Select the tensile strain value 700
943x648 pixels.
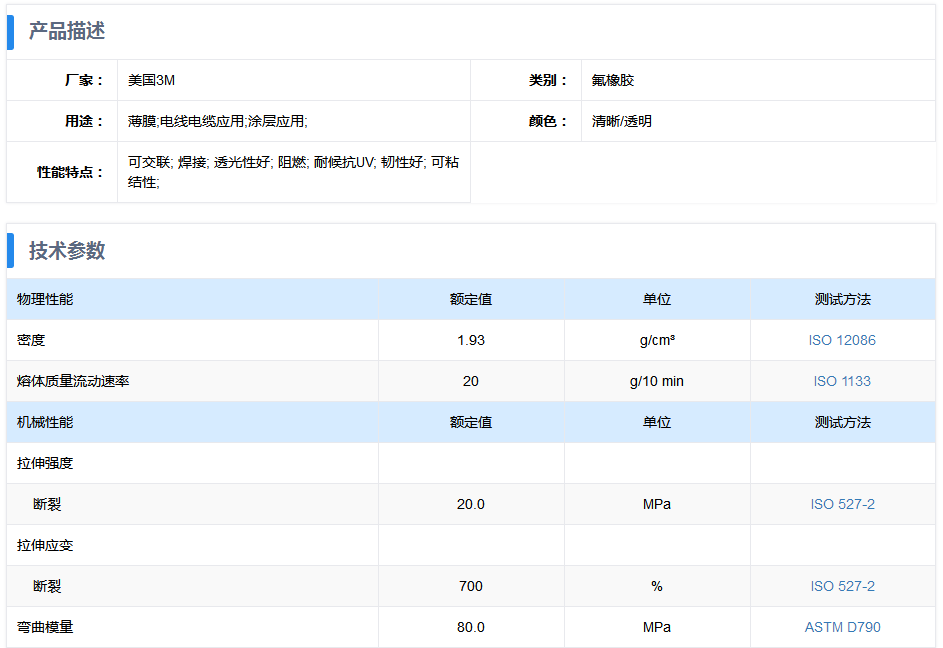coord(471,586)
